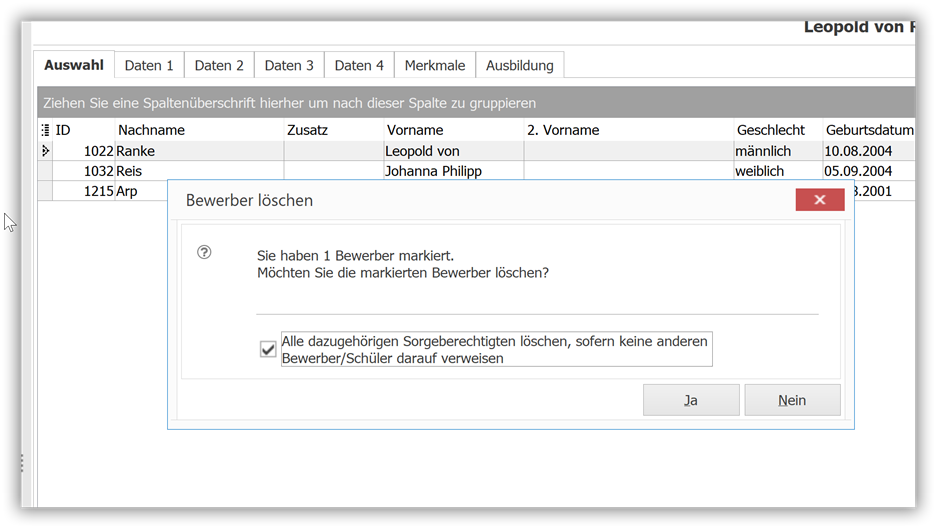This screenshot has height=528, width=936.
Task: Select the weiblich gender cell
Action: [779, 171]
